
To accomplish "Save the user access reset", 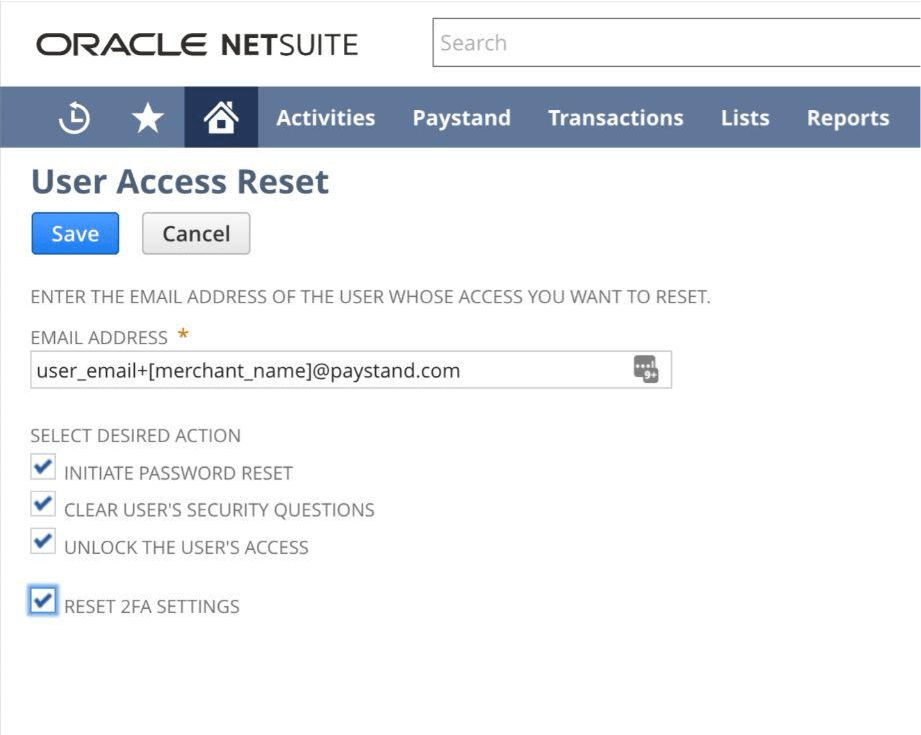I will pos(75,233).
